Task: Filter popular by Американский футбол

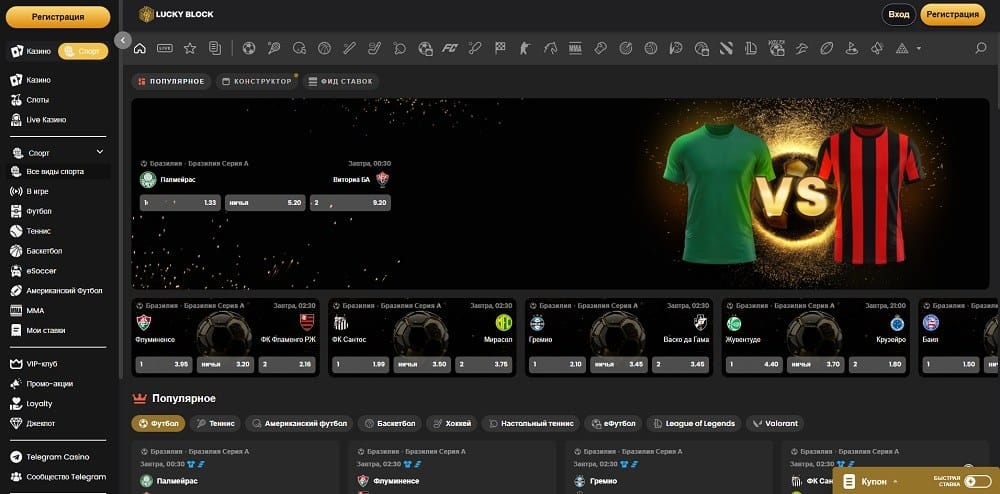Action: coord(300,423)
